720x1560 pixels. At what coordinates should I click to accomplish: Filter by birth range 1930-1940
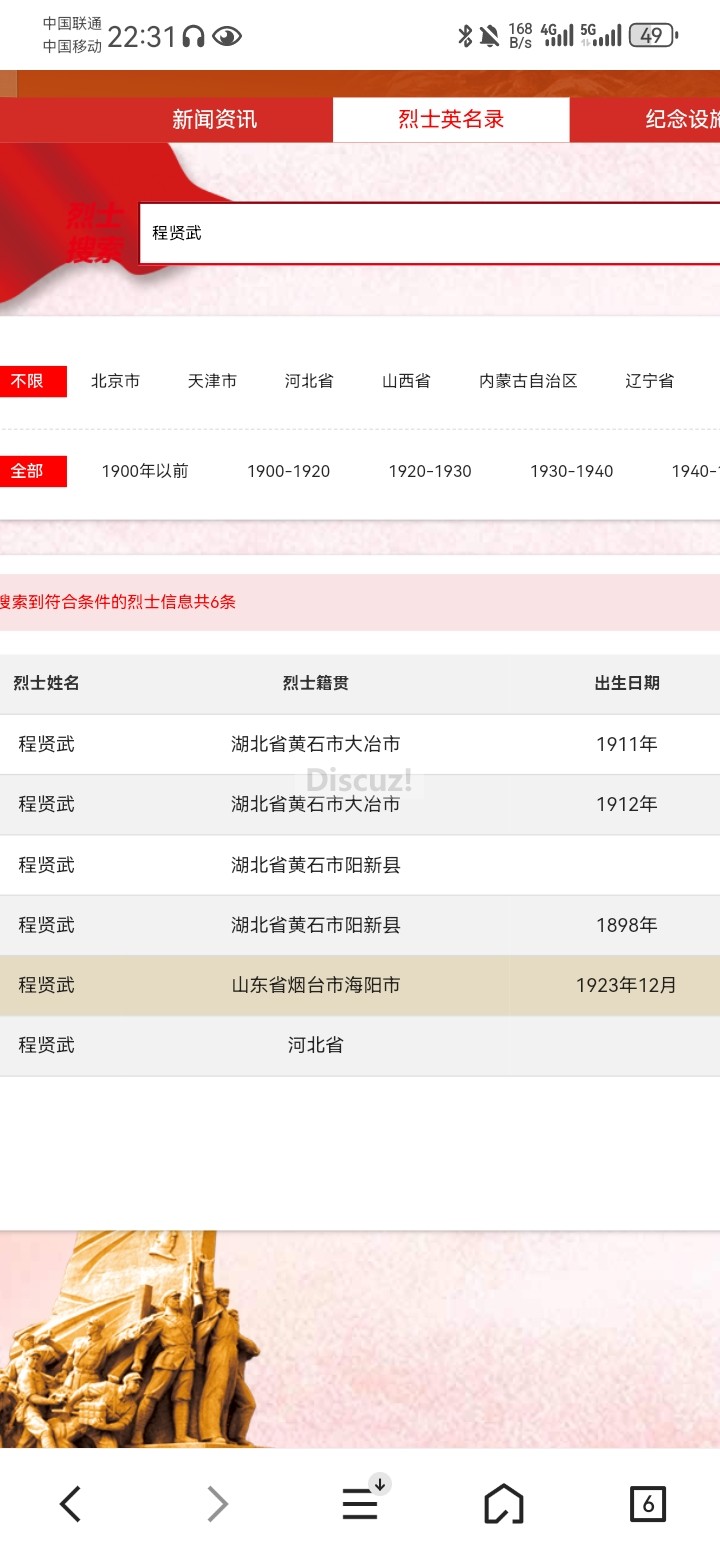[x=571, y=471]
